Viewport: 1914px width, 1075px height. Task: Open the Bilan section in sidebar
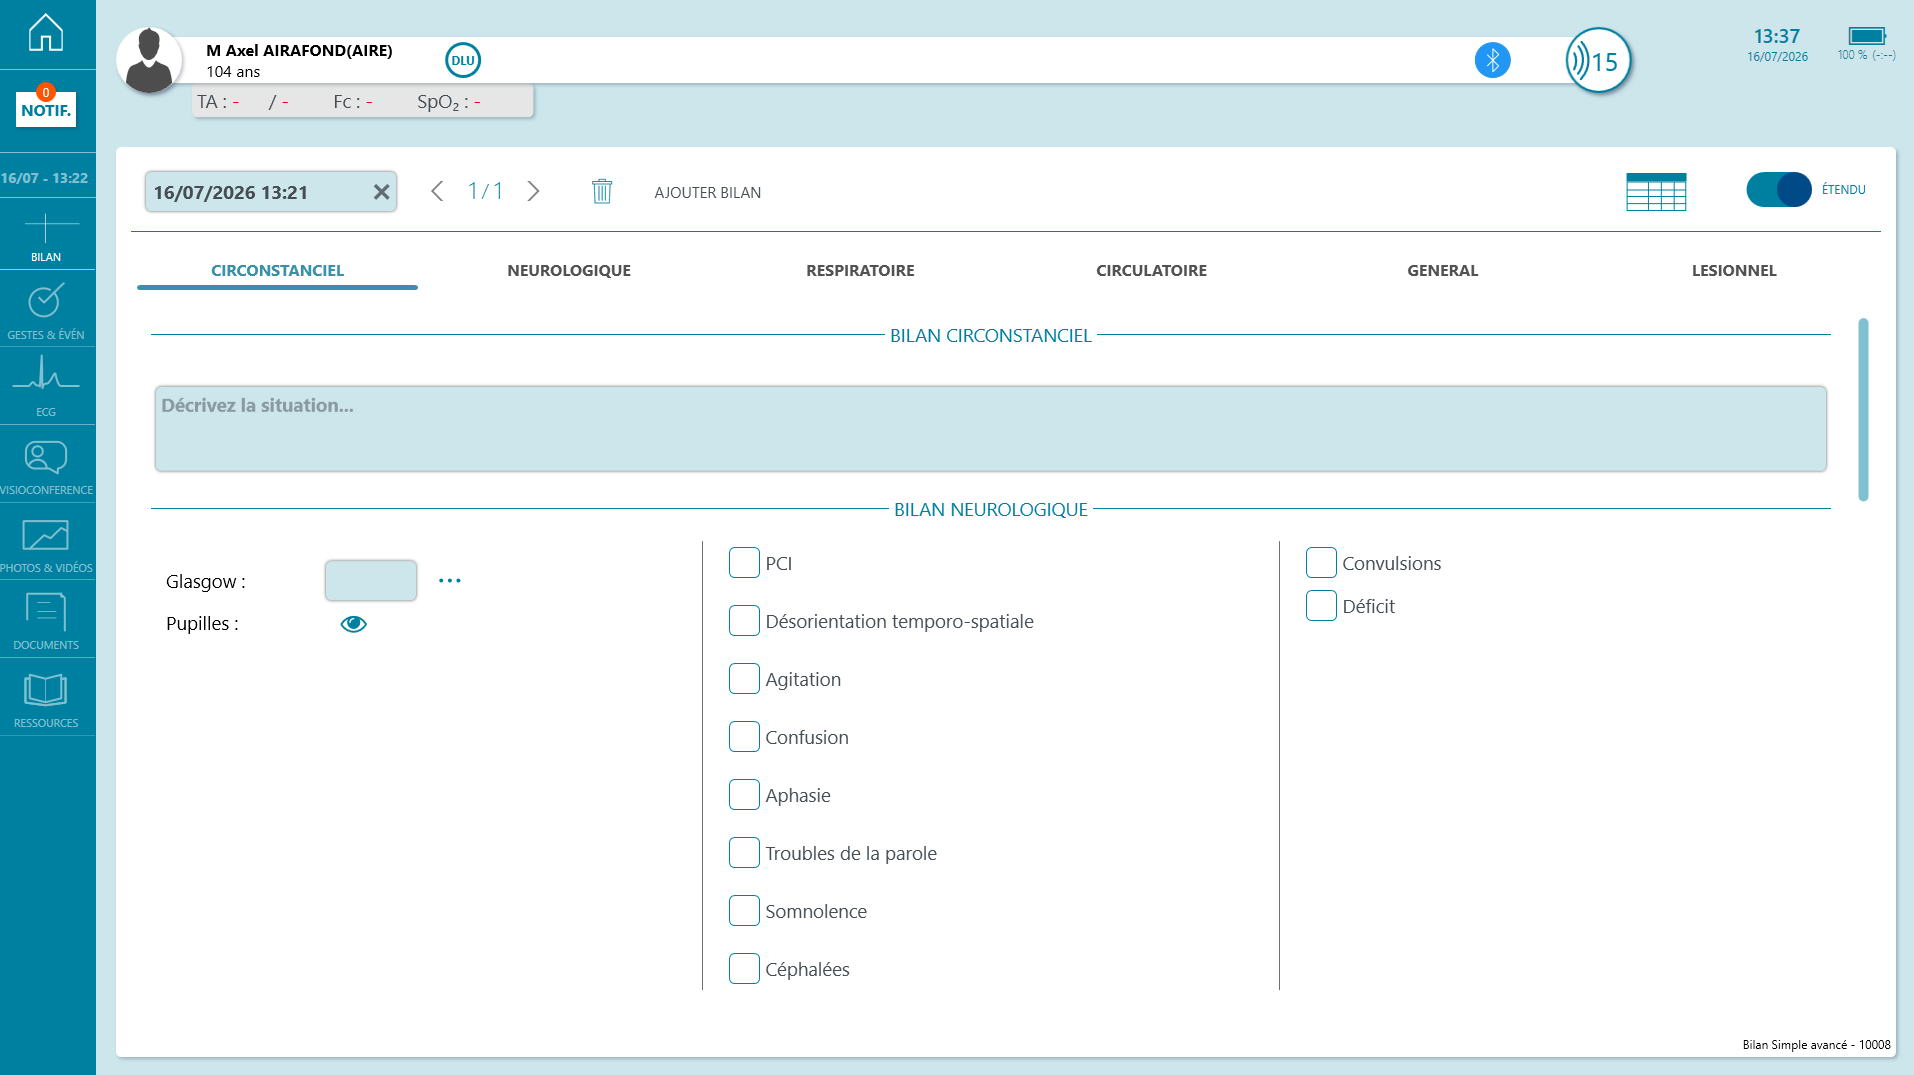coord(46,237)
